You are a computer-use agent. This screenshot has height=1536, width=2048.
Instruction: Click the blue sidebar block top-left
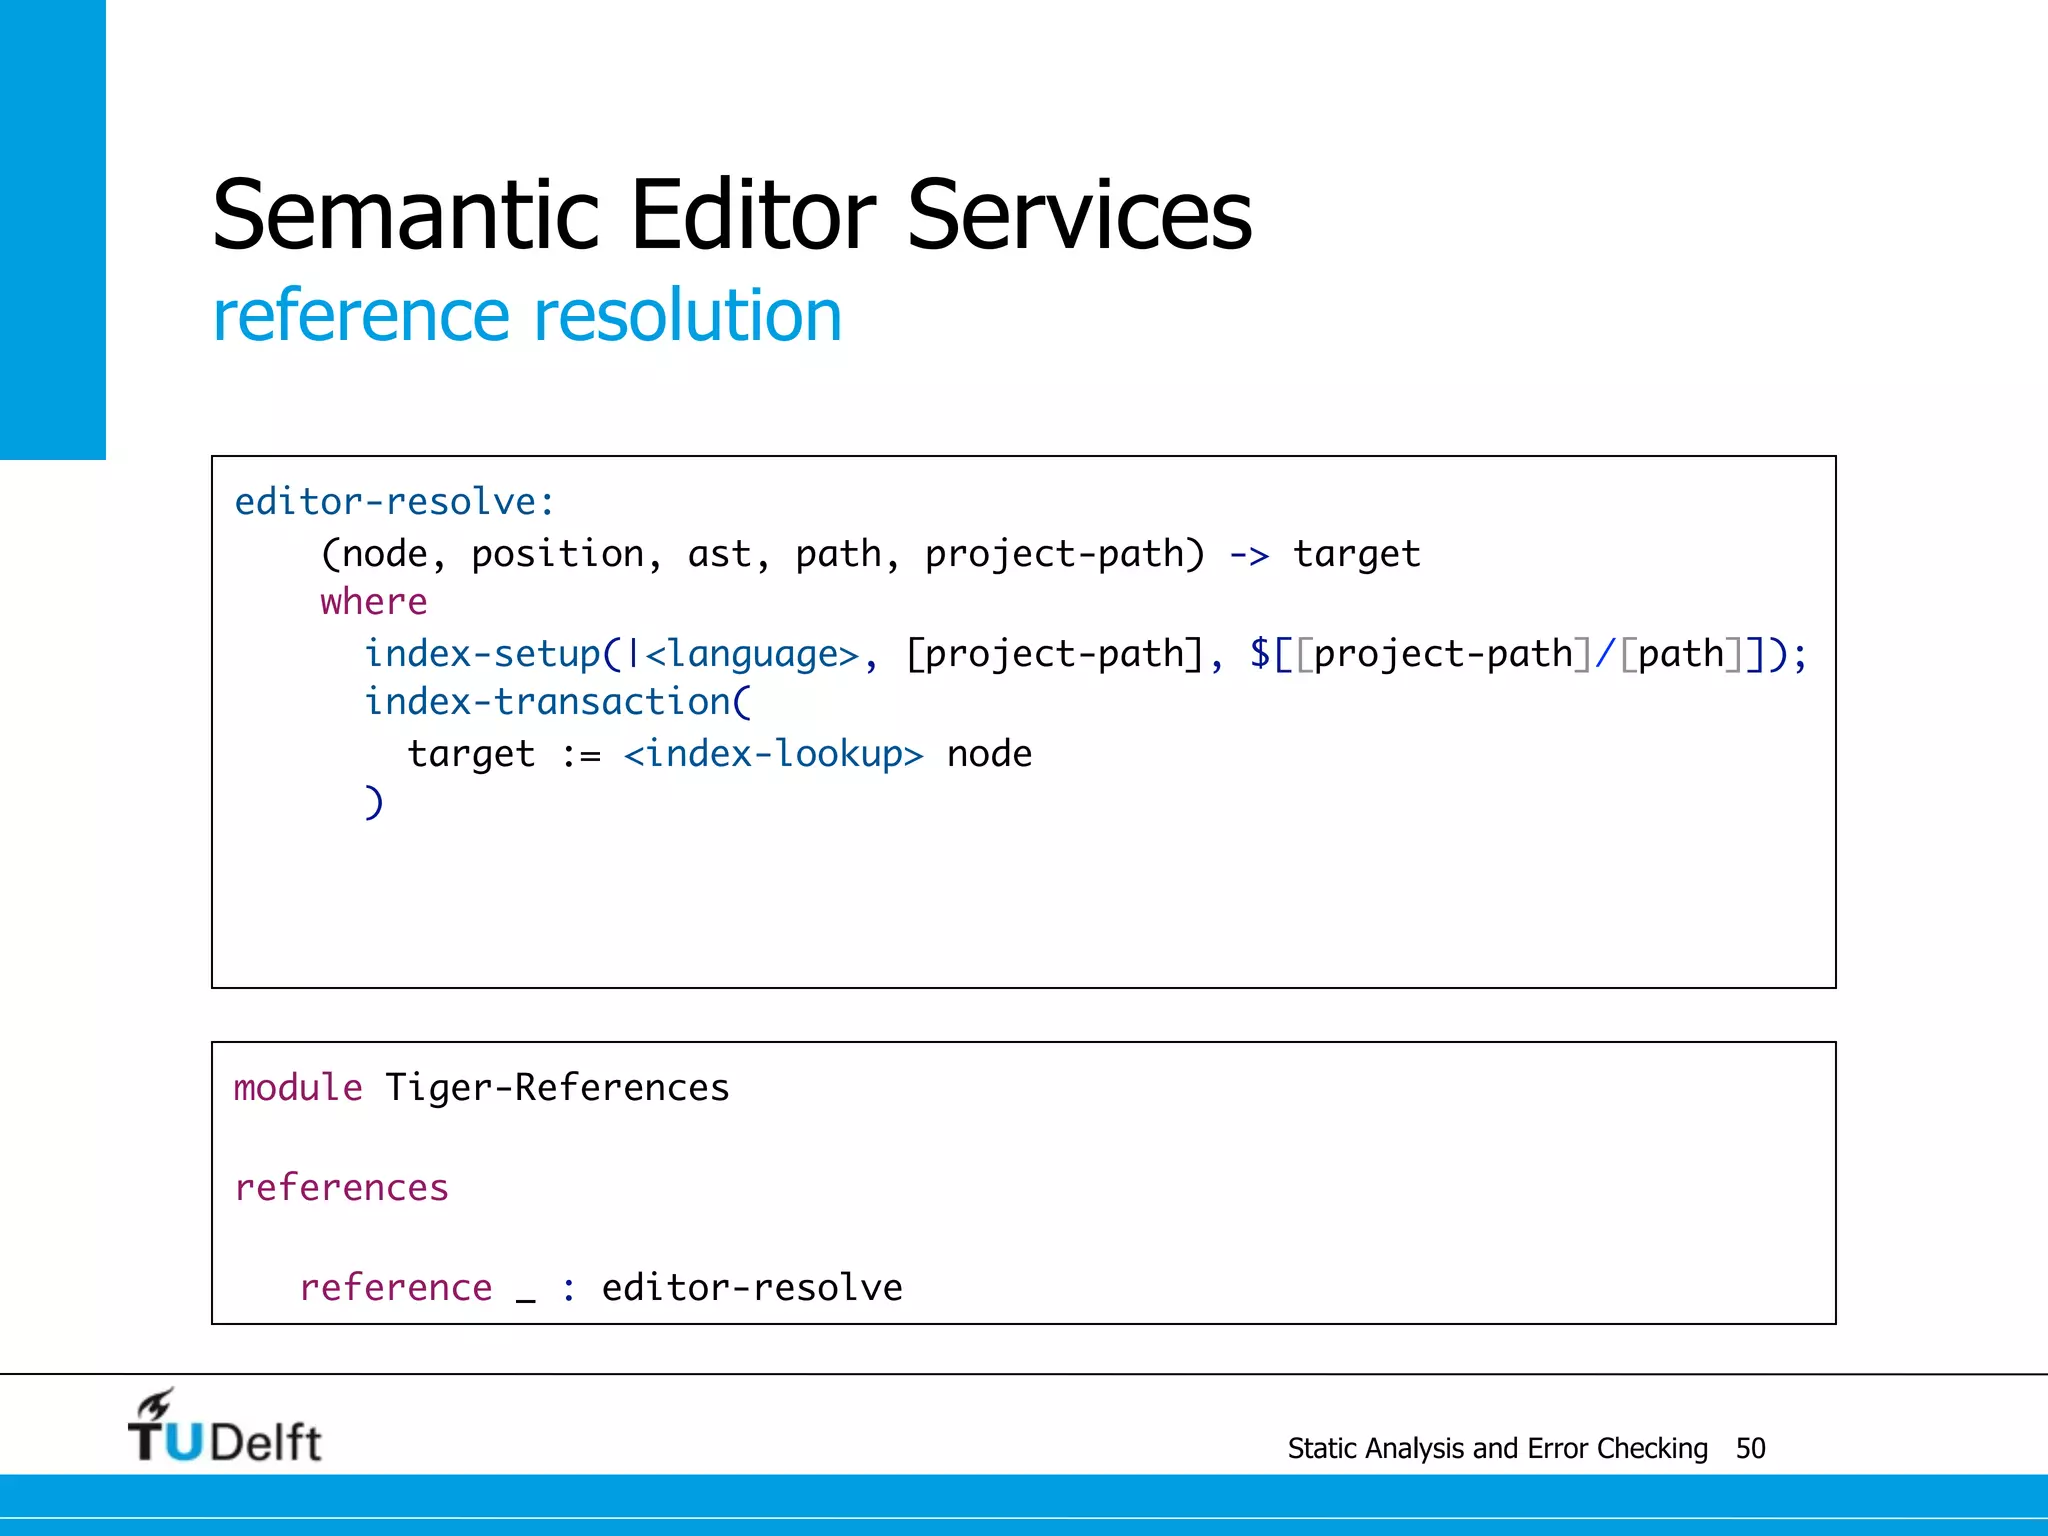pyautogui.click(x=52, y=229)
